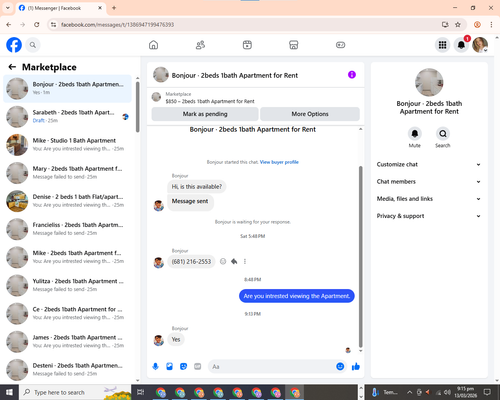Open Windows Start menu
Image resolution: width=500 pixels, height=400 pixels.
tap(9, 392)
